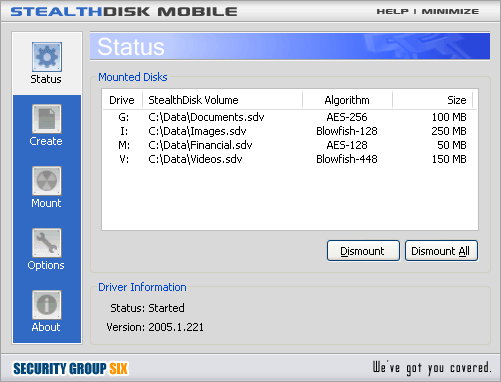This screenshot has width=501, height=382.
Task: Click the V: drive letter
Action: (124, 159)
